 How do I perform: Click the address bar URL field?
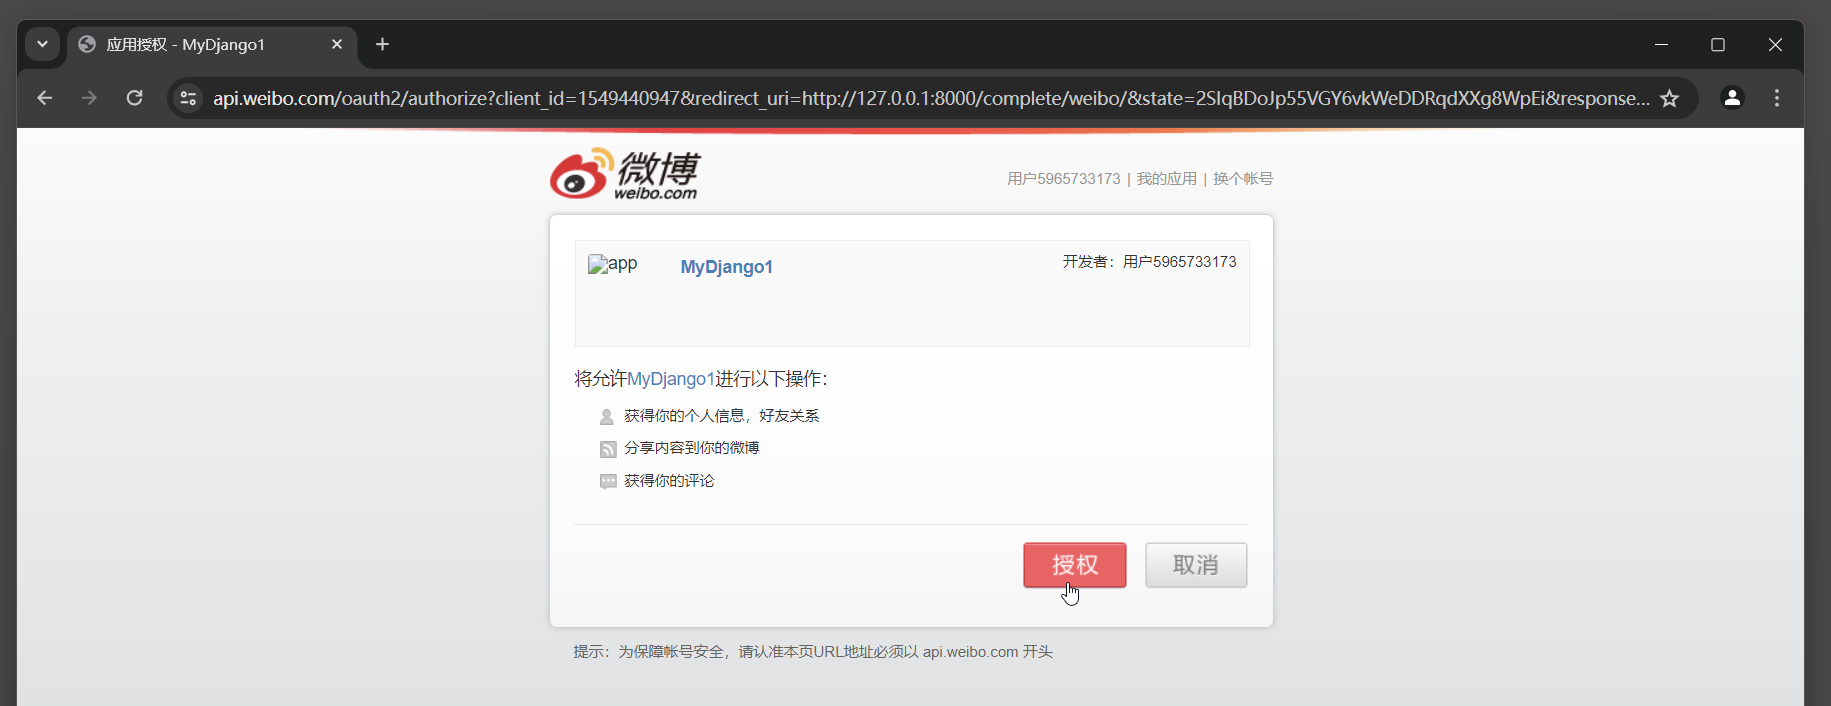(930, 98)
